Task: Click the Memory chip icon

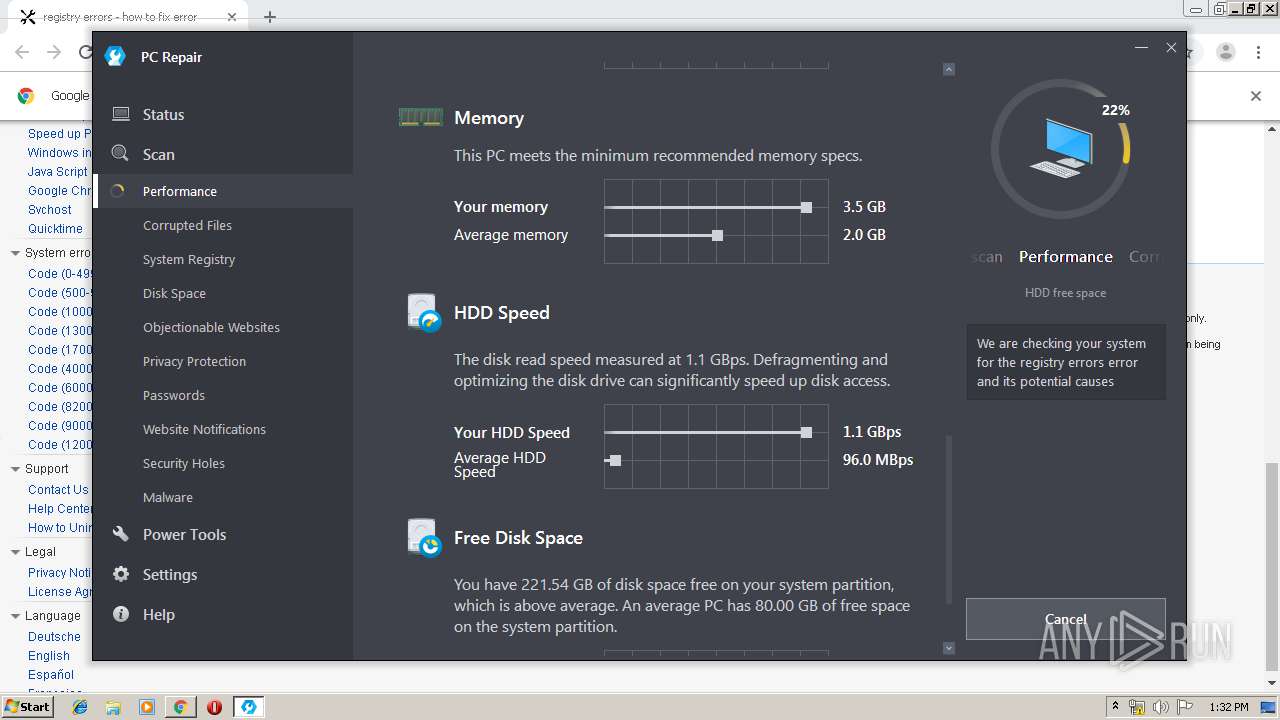Action: [x=420, y=117]
